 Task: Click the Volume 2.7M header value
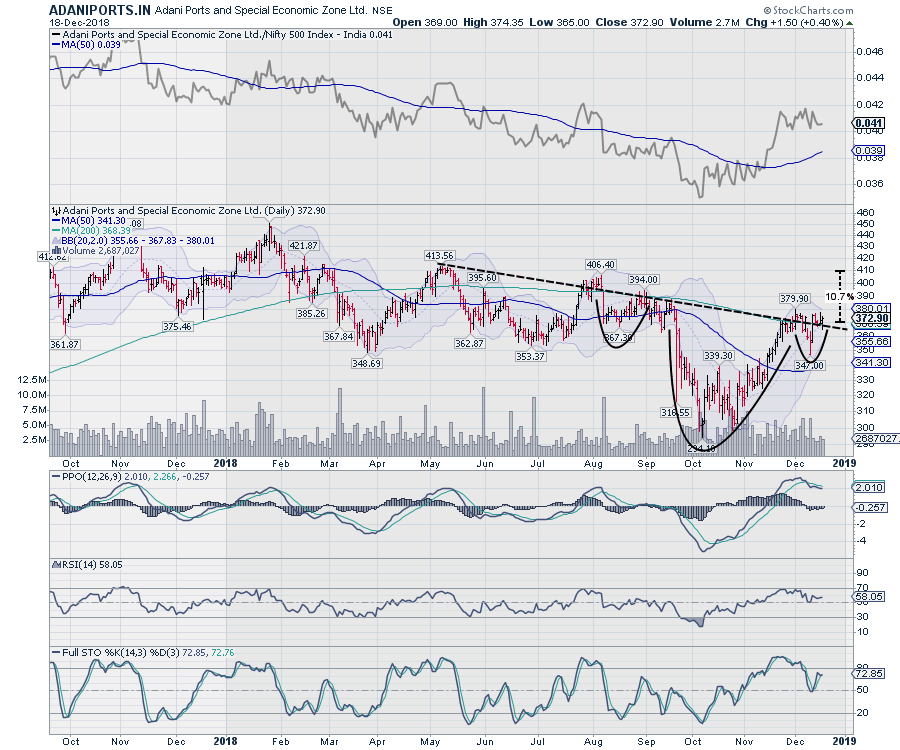[704, 22]
